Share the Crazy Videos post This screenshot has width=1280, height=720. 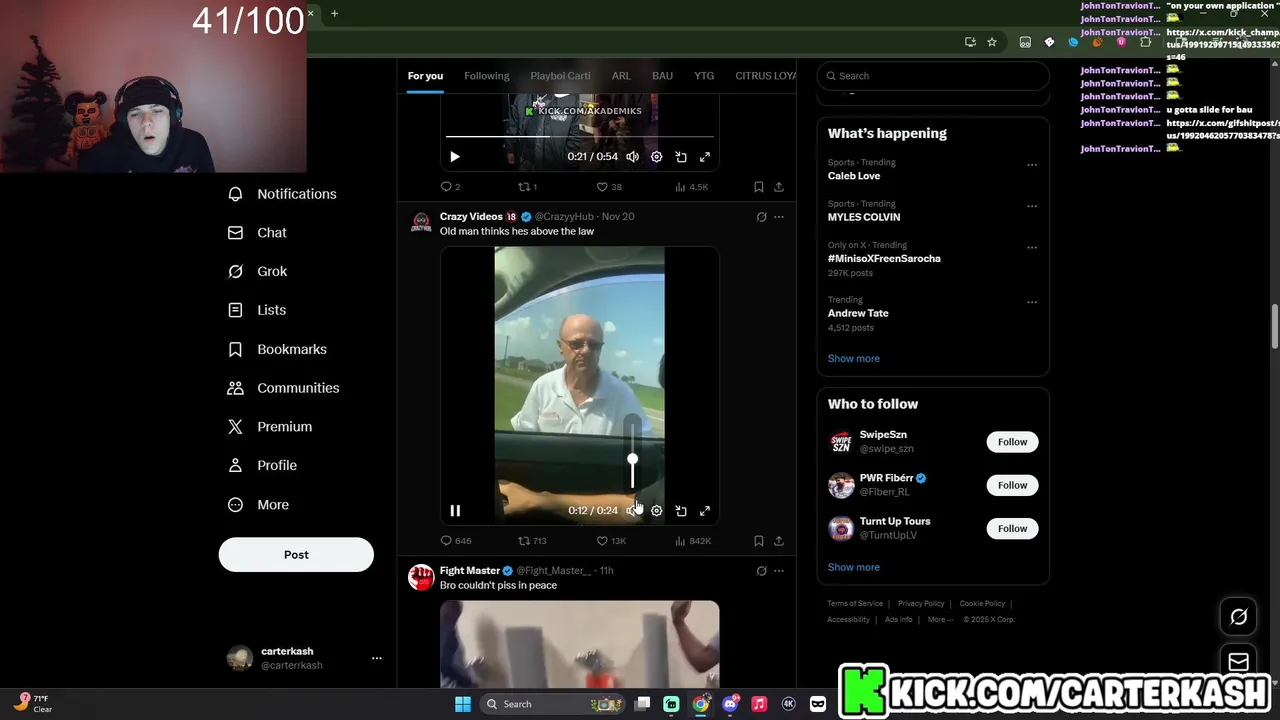[x=779, y=541]
